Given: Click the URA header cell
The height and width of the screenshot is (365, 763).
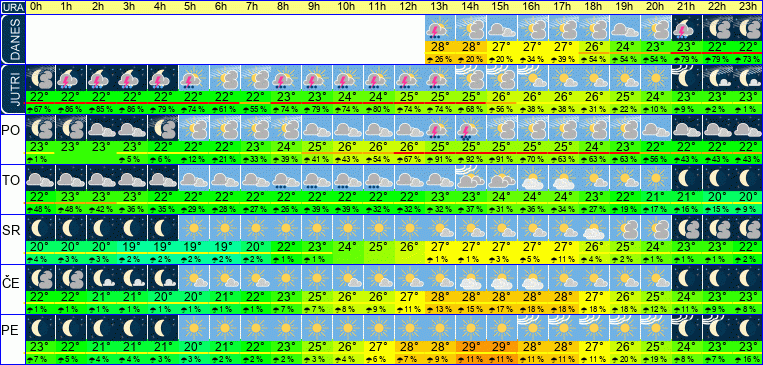Looking at the screenshot, I should [x=12, y=7].
